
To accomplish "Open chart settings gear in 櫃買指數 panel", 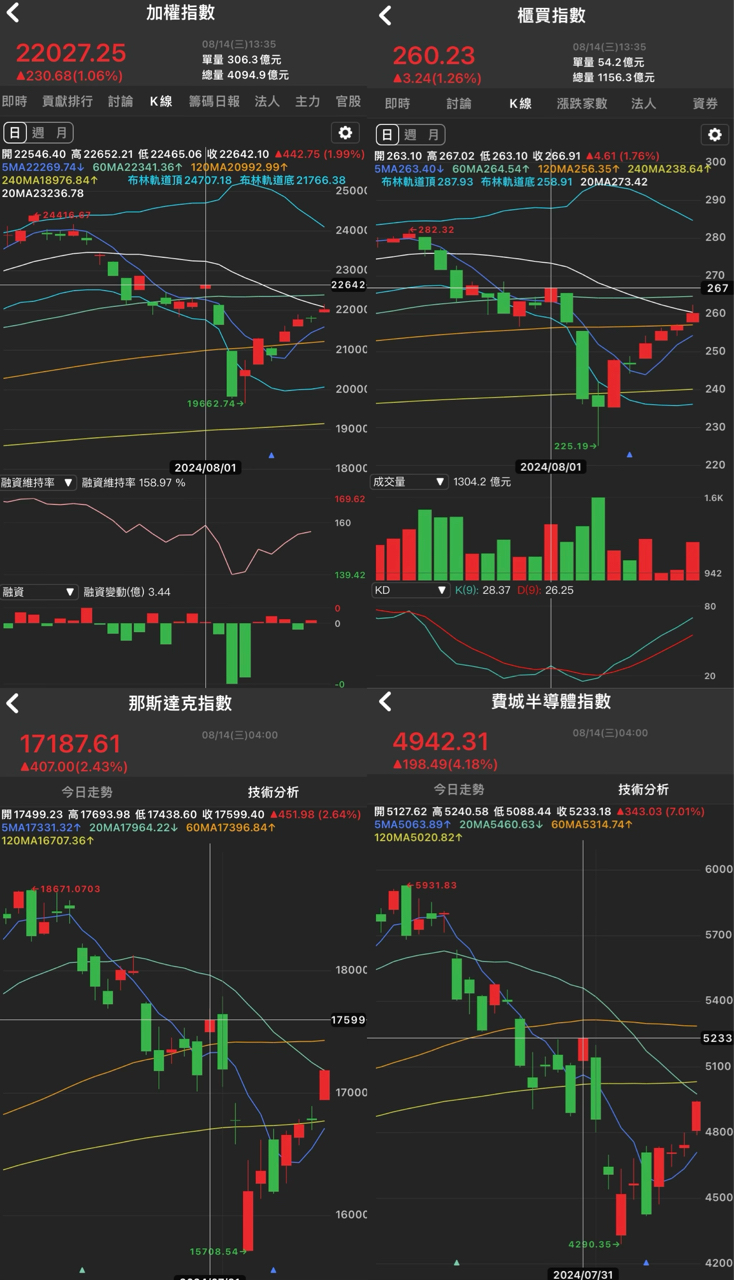I will [x=714, y=135].
